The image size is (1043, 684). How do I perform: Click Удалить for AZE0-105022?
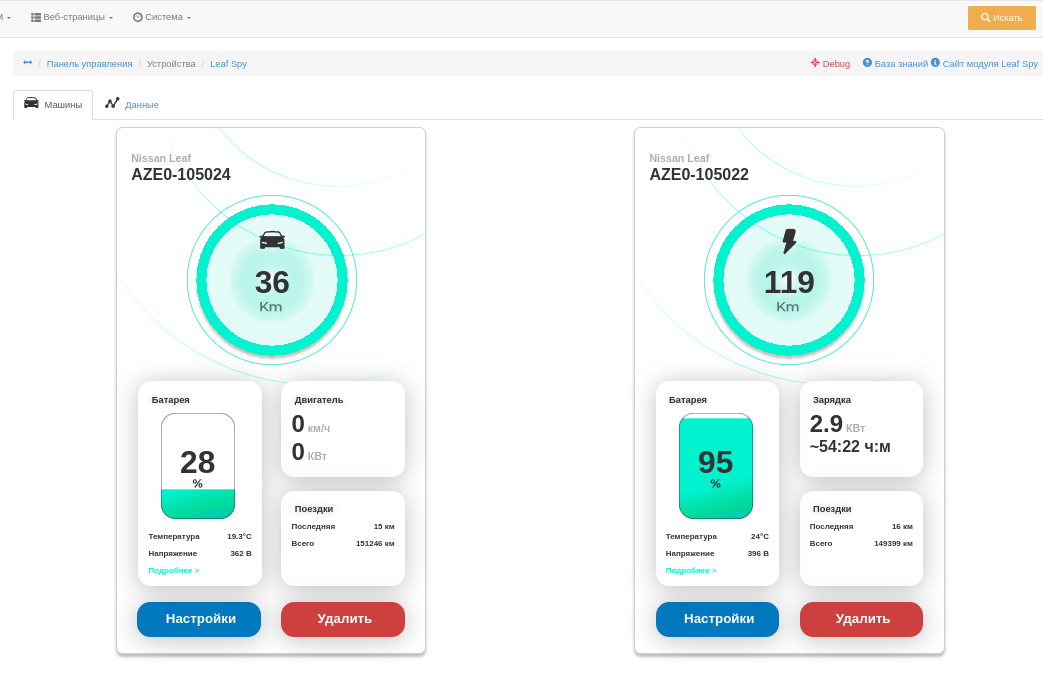(x=861, y=619)
